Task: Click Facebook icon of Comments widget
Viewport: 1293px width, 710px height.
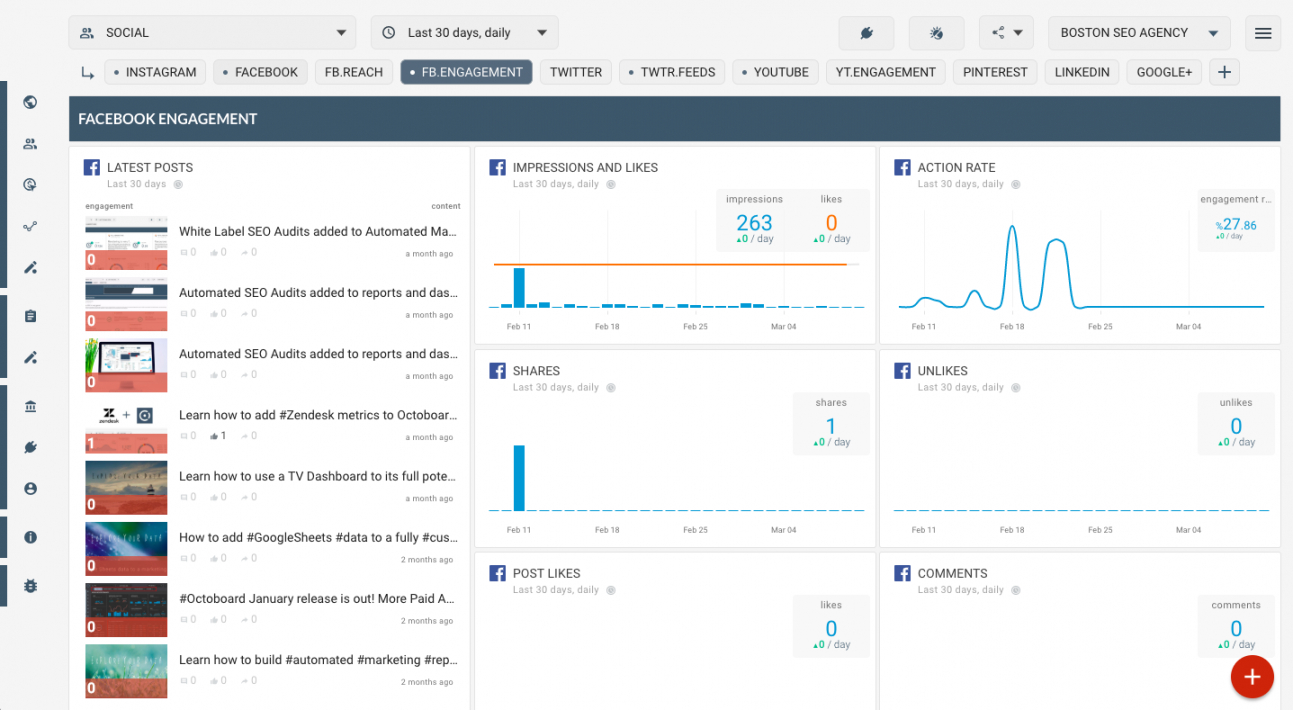Action: point(902,574)
